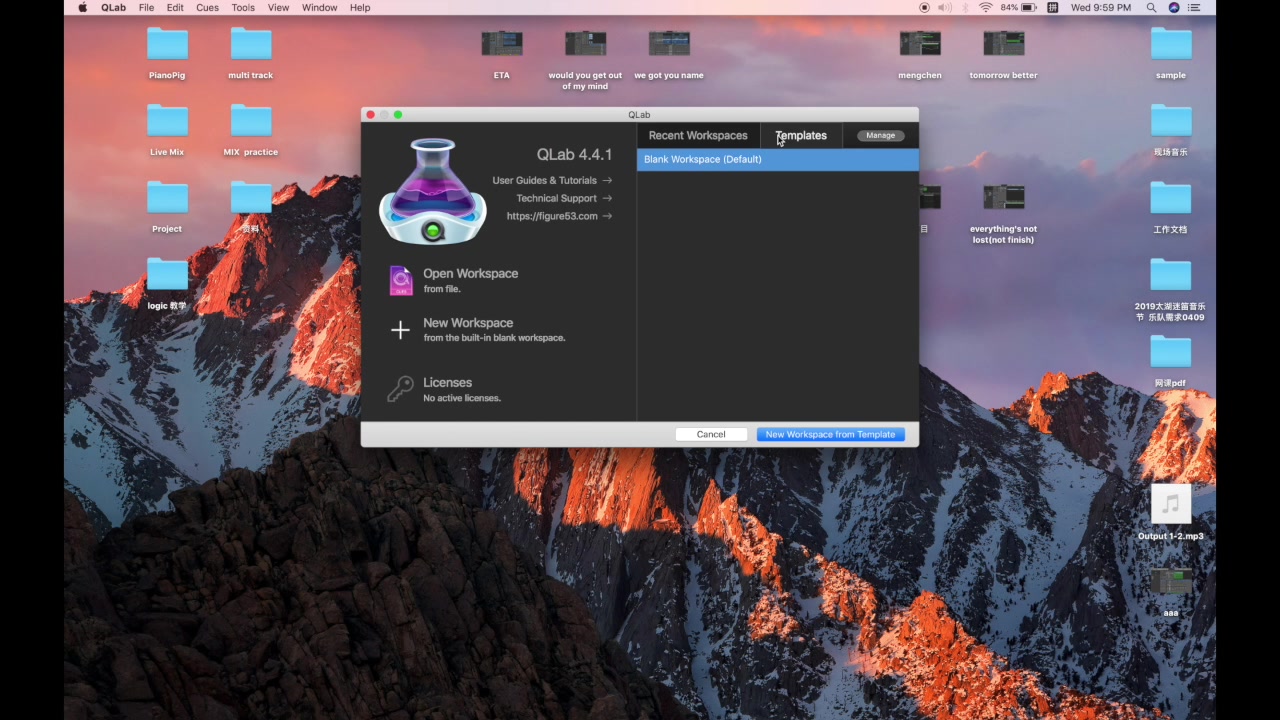1280x720 pixels.
Task: Open the QLab application menu
Action: click(113, 8)
